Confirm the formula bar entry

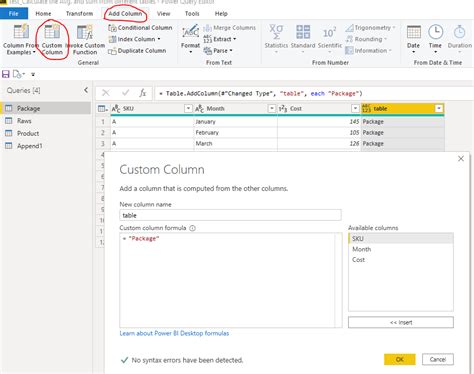(x=125, y=93)
